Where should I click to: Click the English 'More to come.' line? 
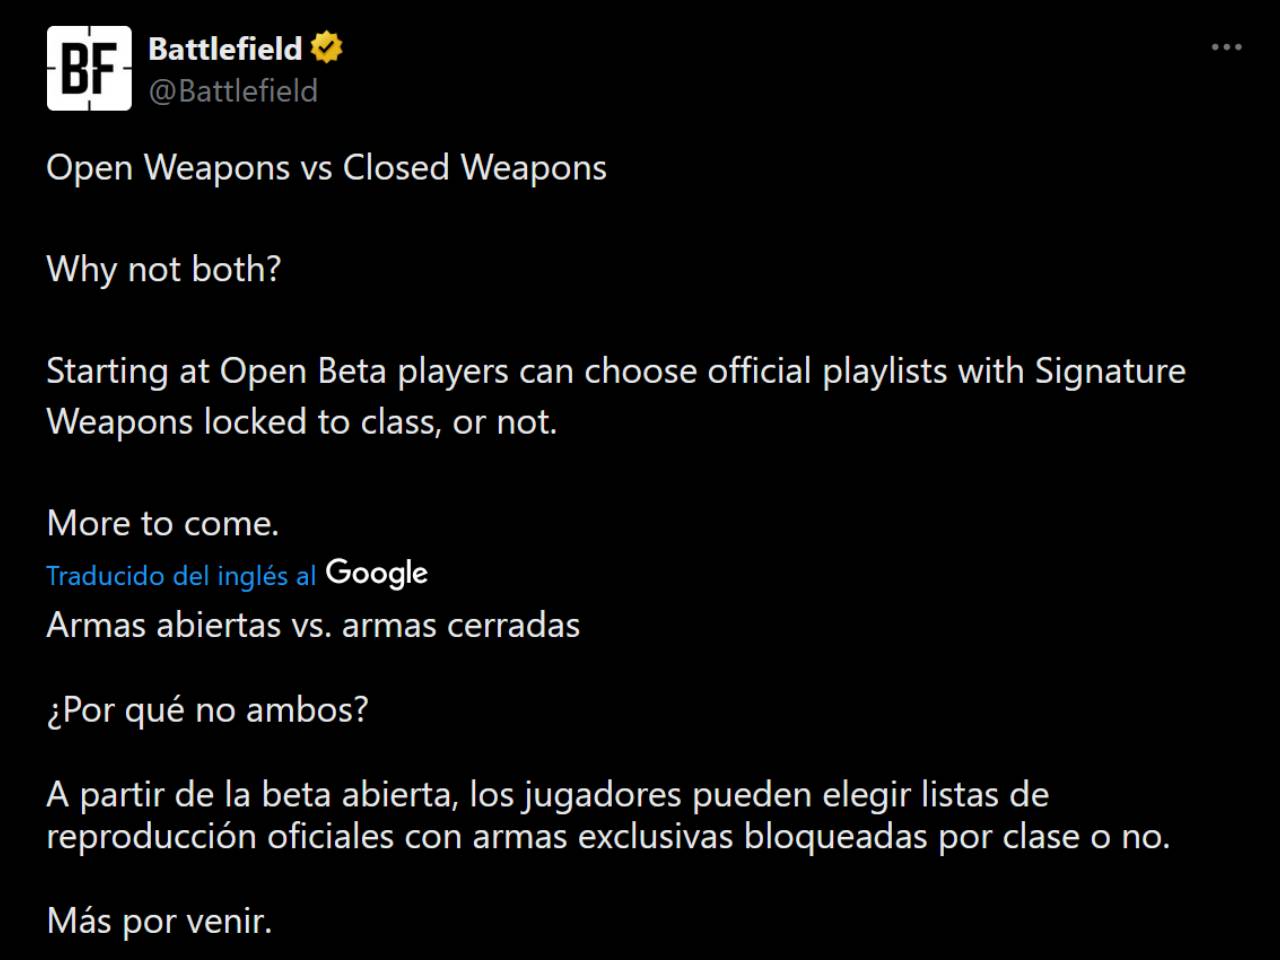[163, 523]
